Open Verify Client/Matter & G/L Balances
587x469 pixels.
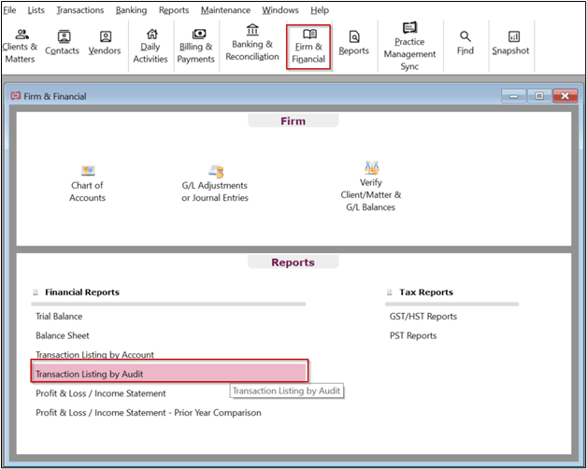click(x=371, y=186)
